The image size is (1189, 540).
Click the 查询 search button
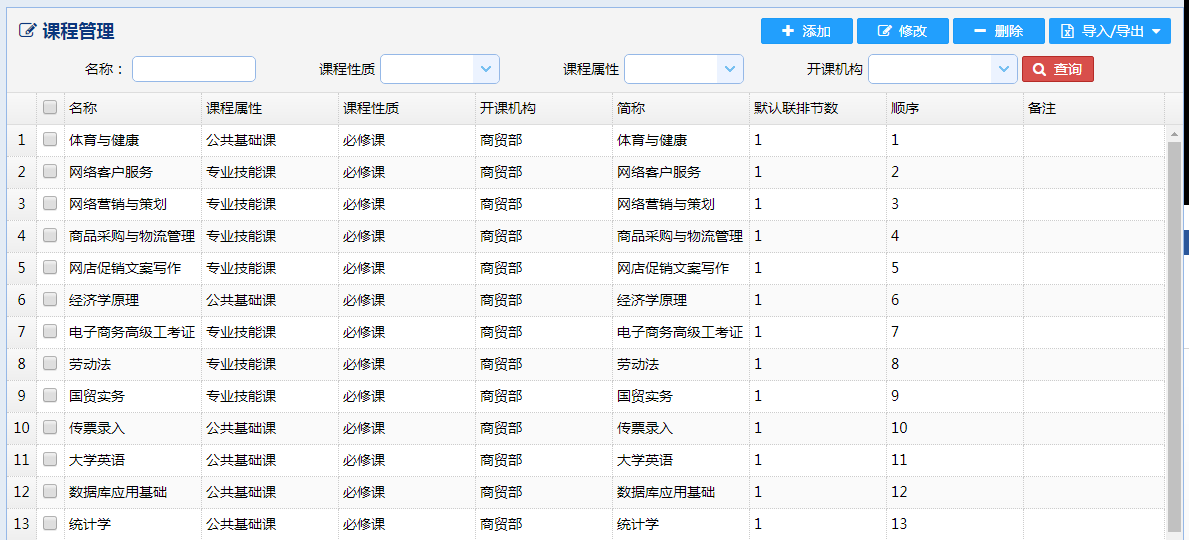tap(1058, 69)
